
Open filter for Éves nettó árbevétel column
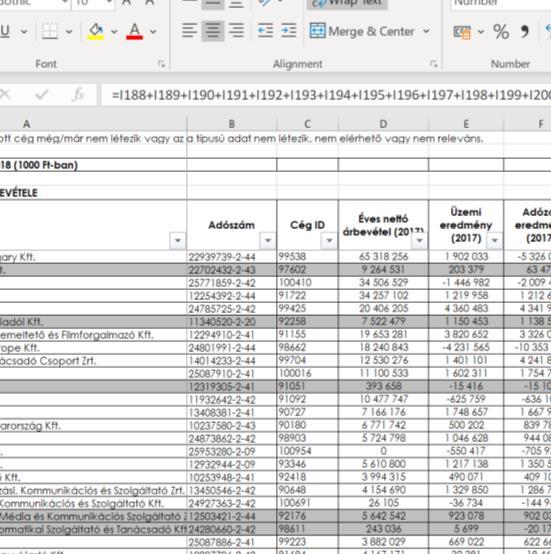419,241
